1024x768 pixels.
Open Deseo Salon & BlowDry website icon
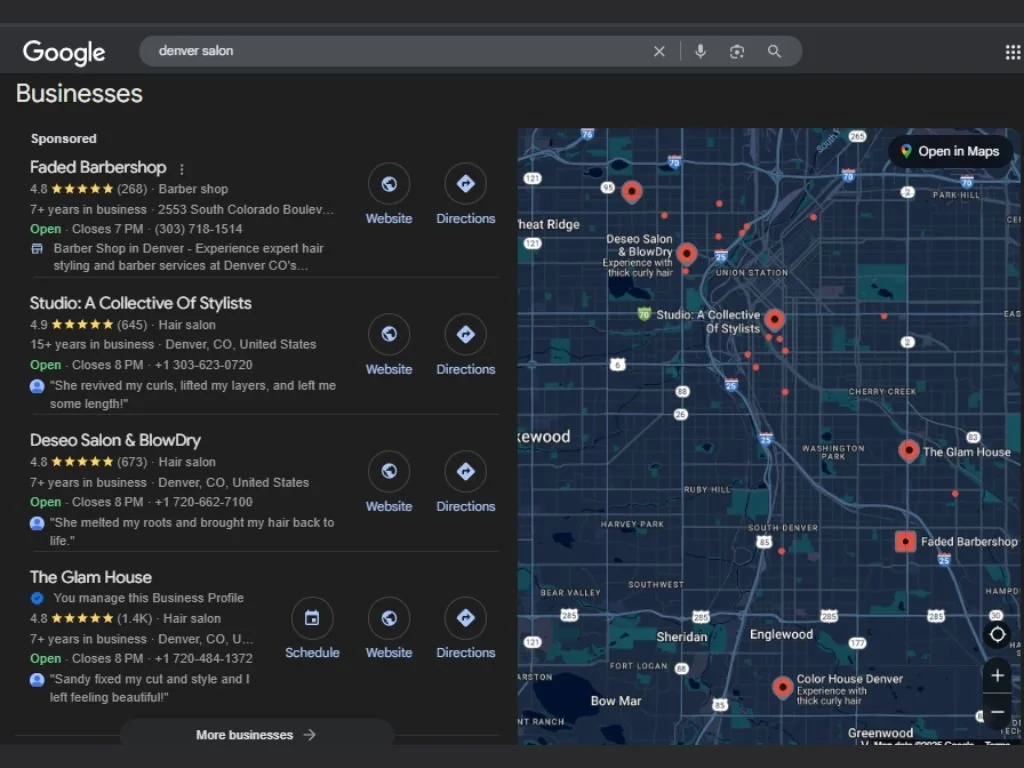(389, 471)
